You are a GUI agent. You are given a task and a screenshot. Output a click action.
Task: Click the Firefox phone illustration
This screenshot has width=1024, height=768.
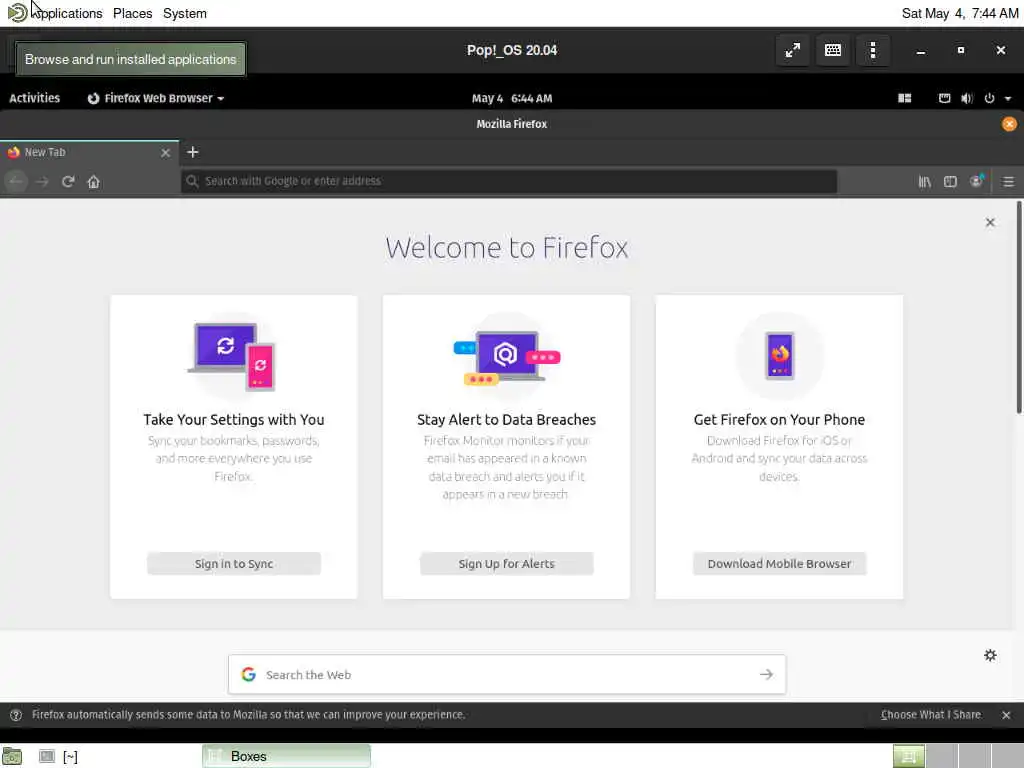click(780, 356)
